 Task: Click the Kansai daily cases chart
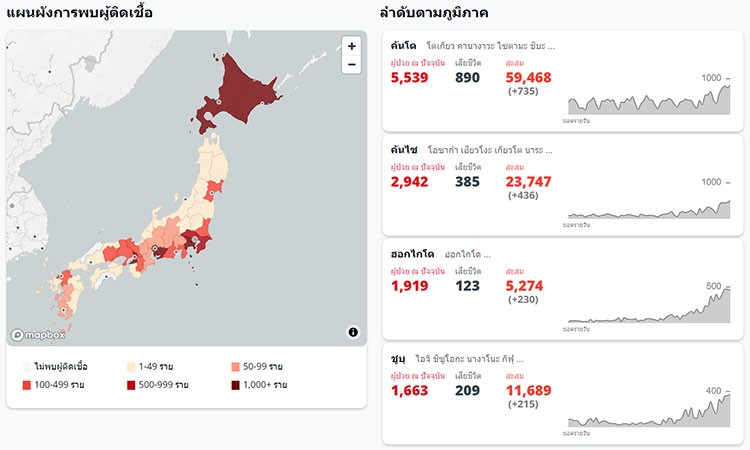(x=649, y=209)
